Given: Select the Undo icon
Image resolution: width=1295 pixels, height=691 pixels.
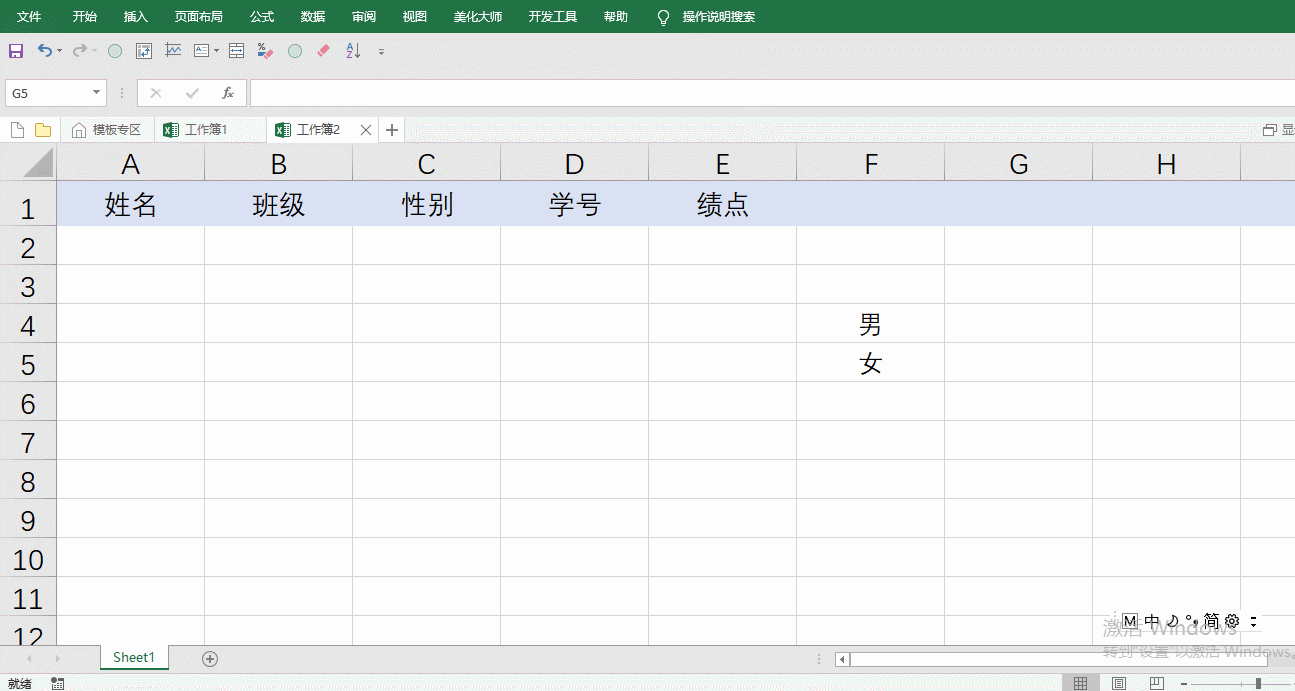Looking at the screenshot, I should click(x=43, y=50).
